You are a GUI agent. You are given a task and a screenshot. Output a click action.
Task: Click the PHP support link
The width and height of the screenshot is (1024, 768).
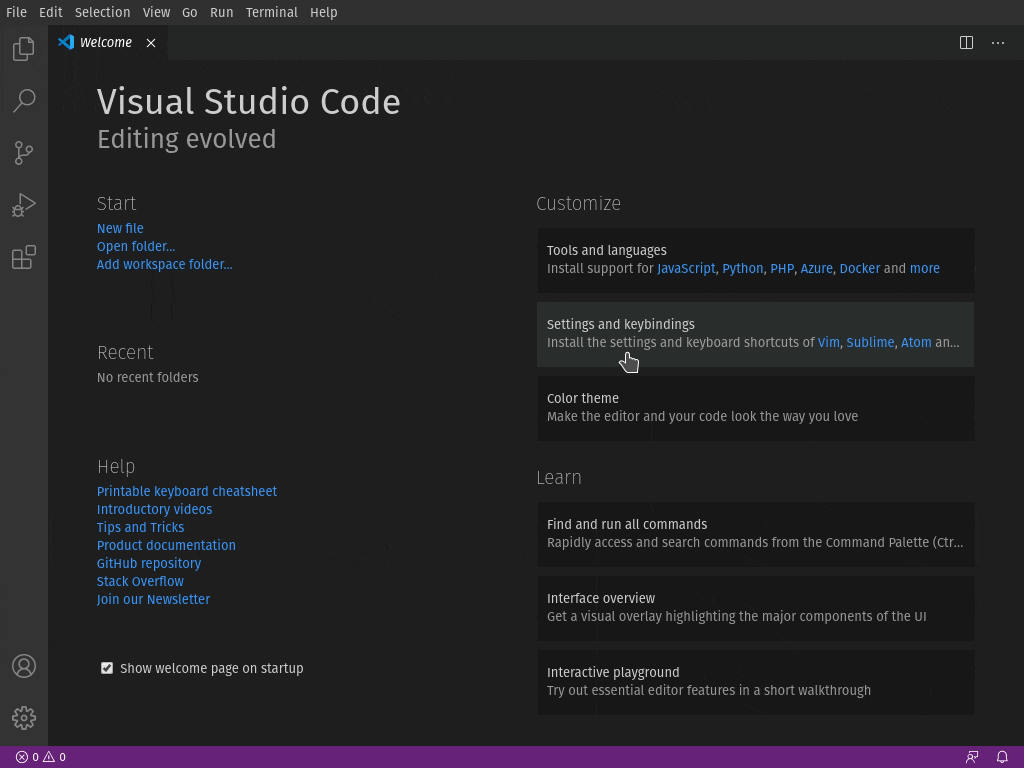click(x=782, y=268)
